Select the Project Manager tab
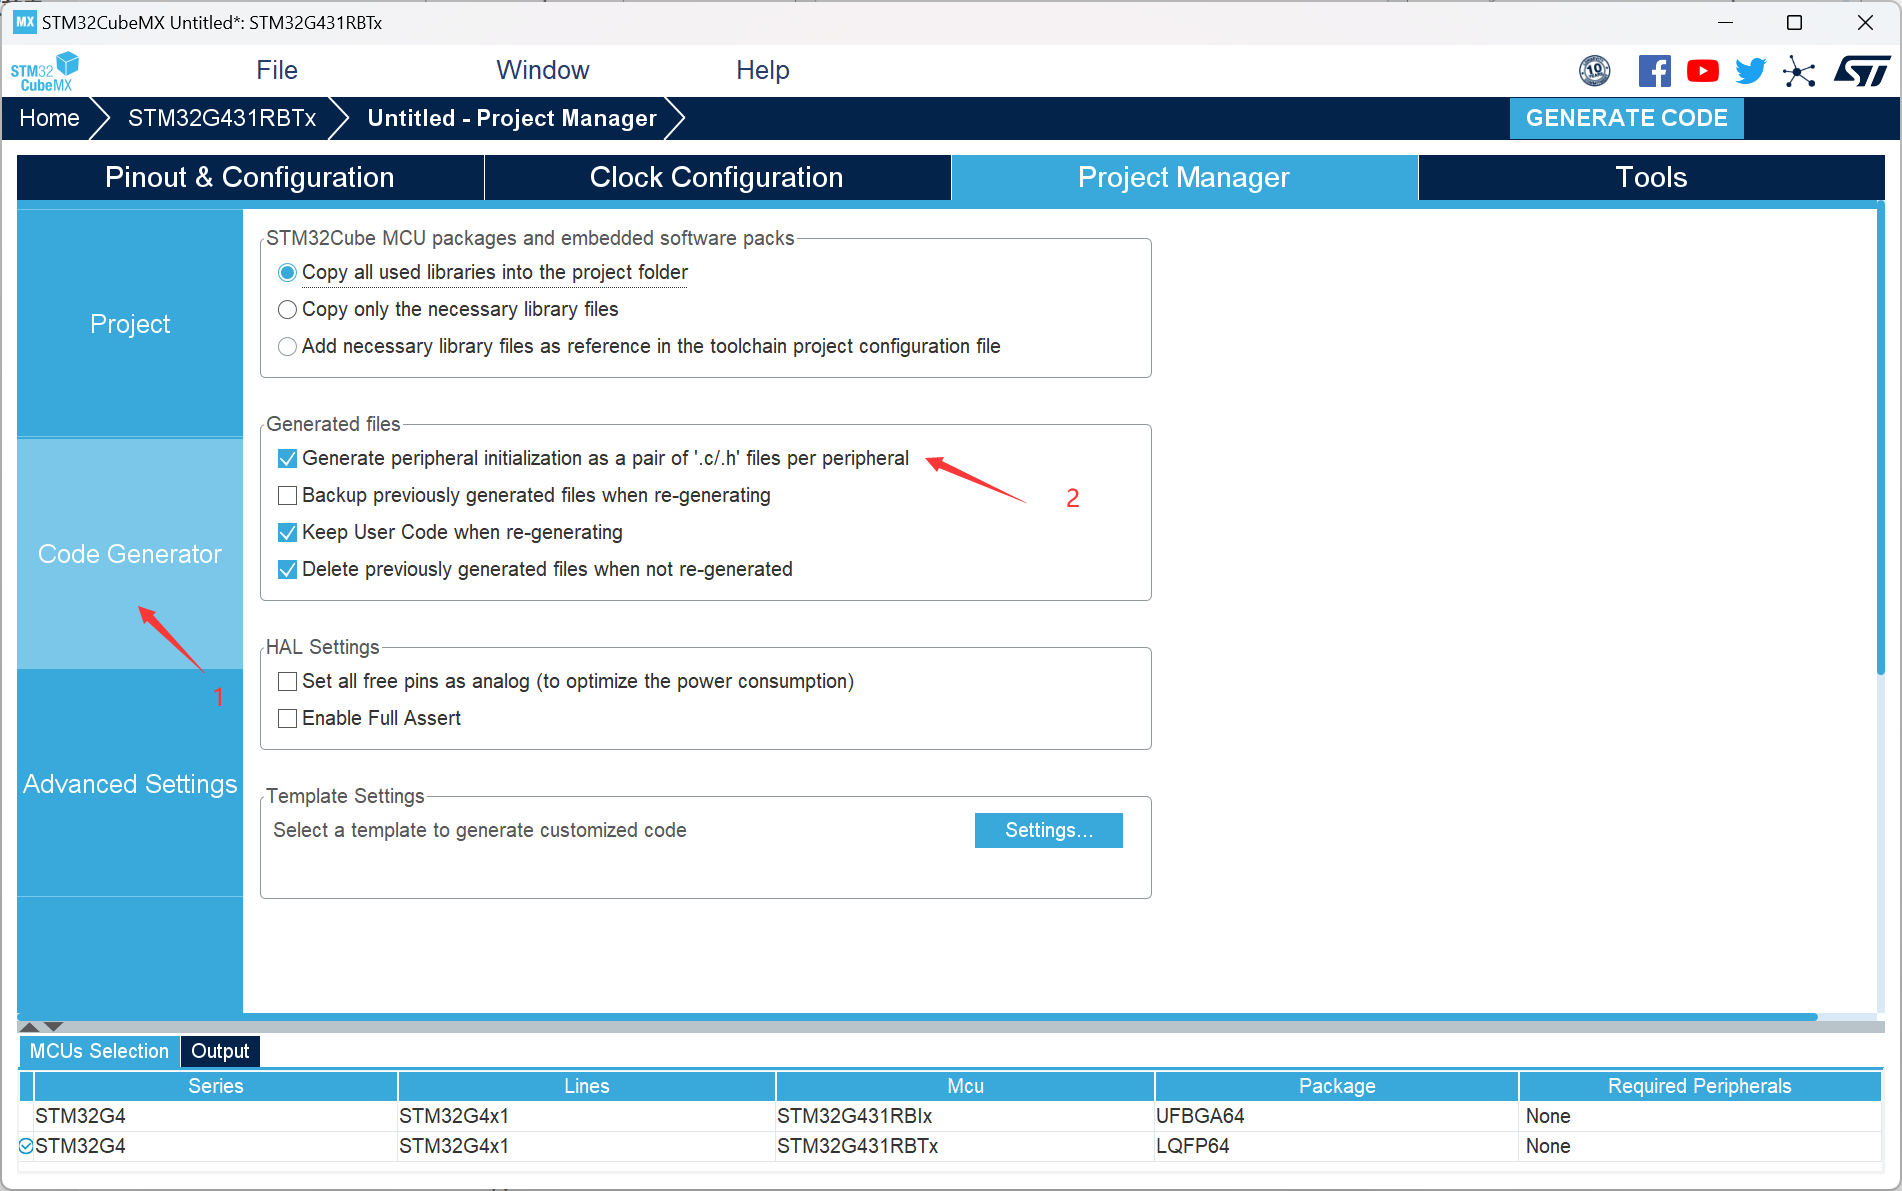This screenshot has width=1902, height=1191. [x=1184, y=178]
